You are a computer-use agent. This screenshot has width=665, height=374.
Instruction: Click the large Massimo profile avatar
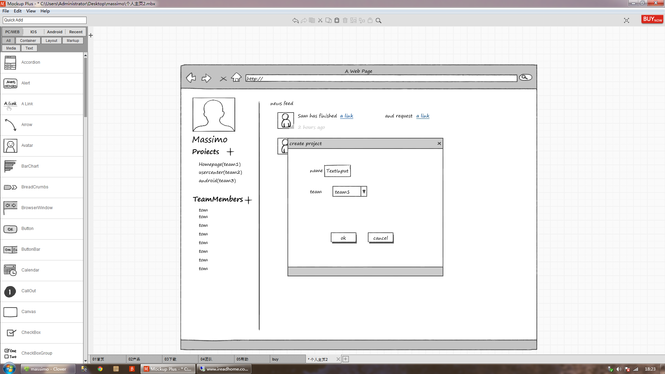(214, 114)
